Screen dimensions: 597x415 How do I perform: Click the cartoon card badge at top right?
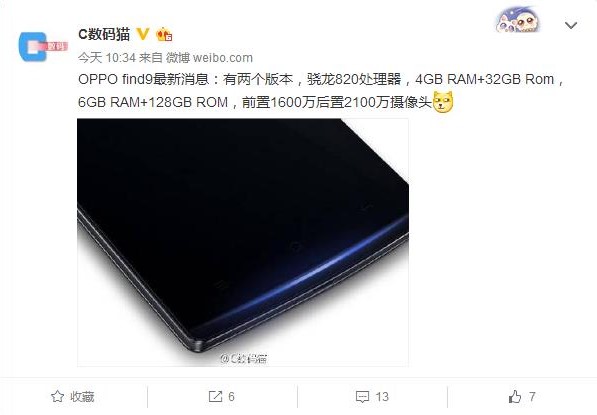[x=517, y=21]
